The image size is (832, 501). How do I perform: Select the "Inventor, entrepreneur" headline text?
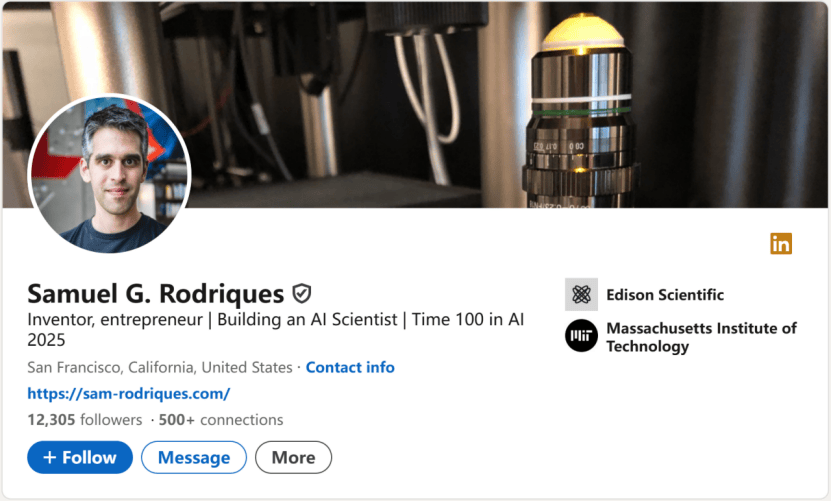coord(115,319)
